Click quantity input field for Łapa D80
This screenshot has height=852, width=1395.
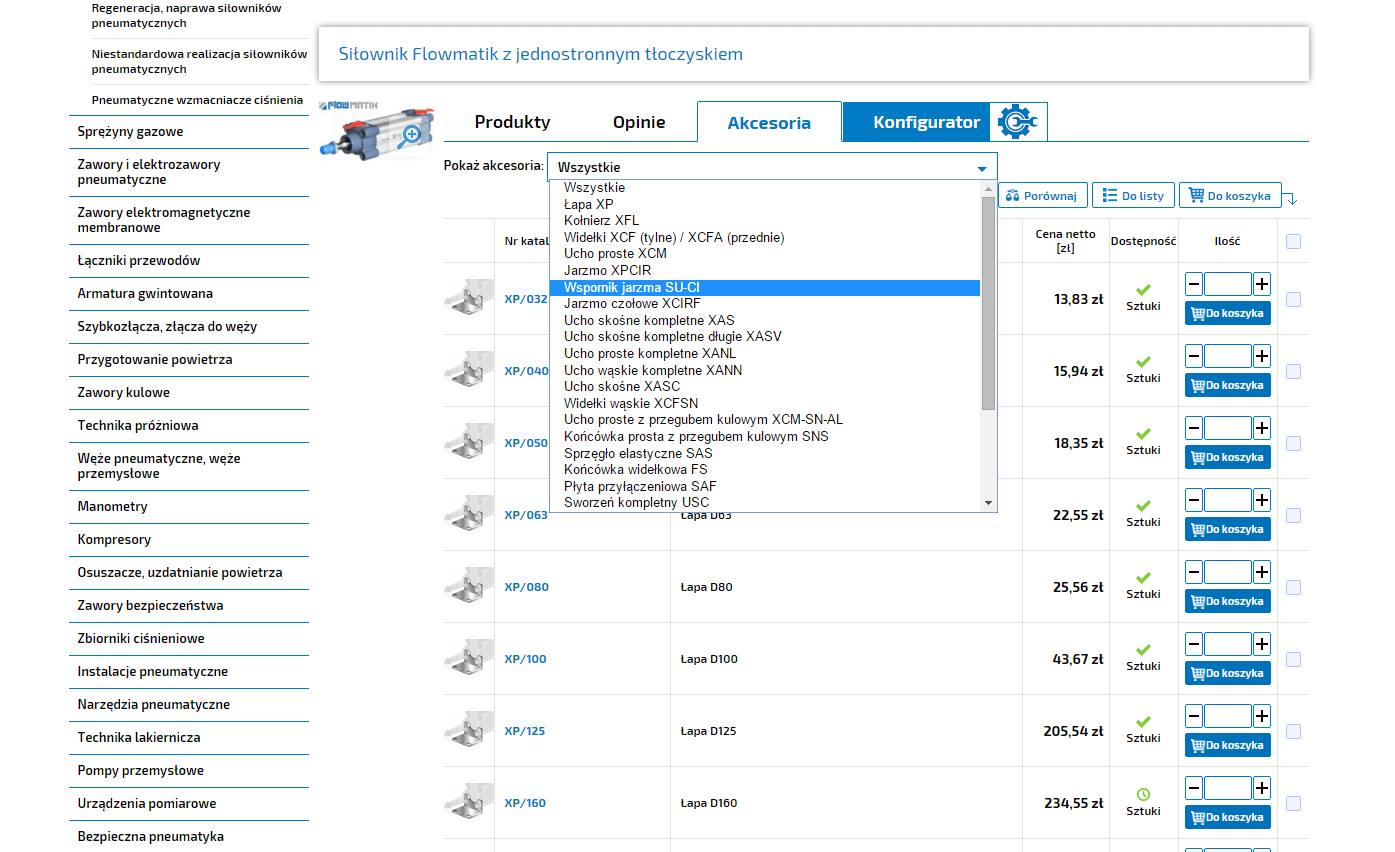[1228, 572]
